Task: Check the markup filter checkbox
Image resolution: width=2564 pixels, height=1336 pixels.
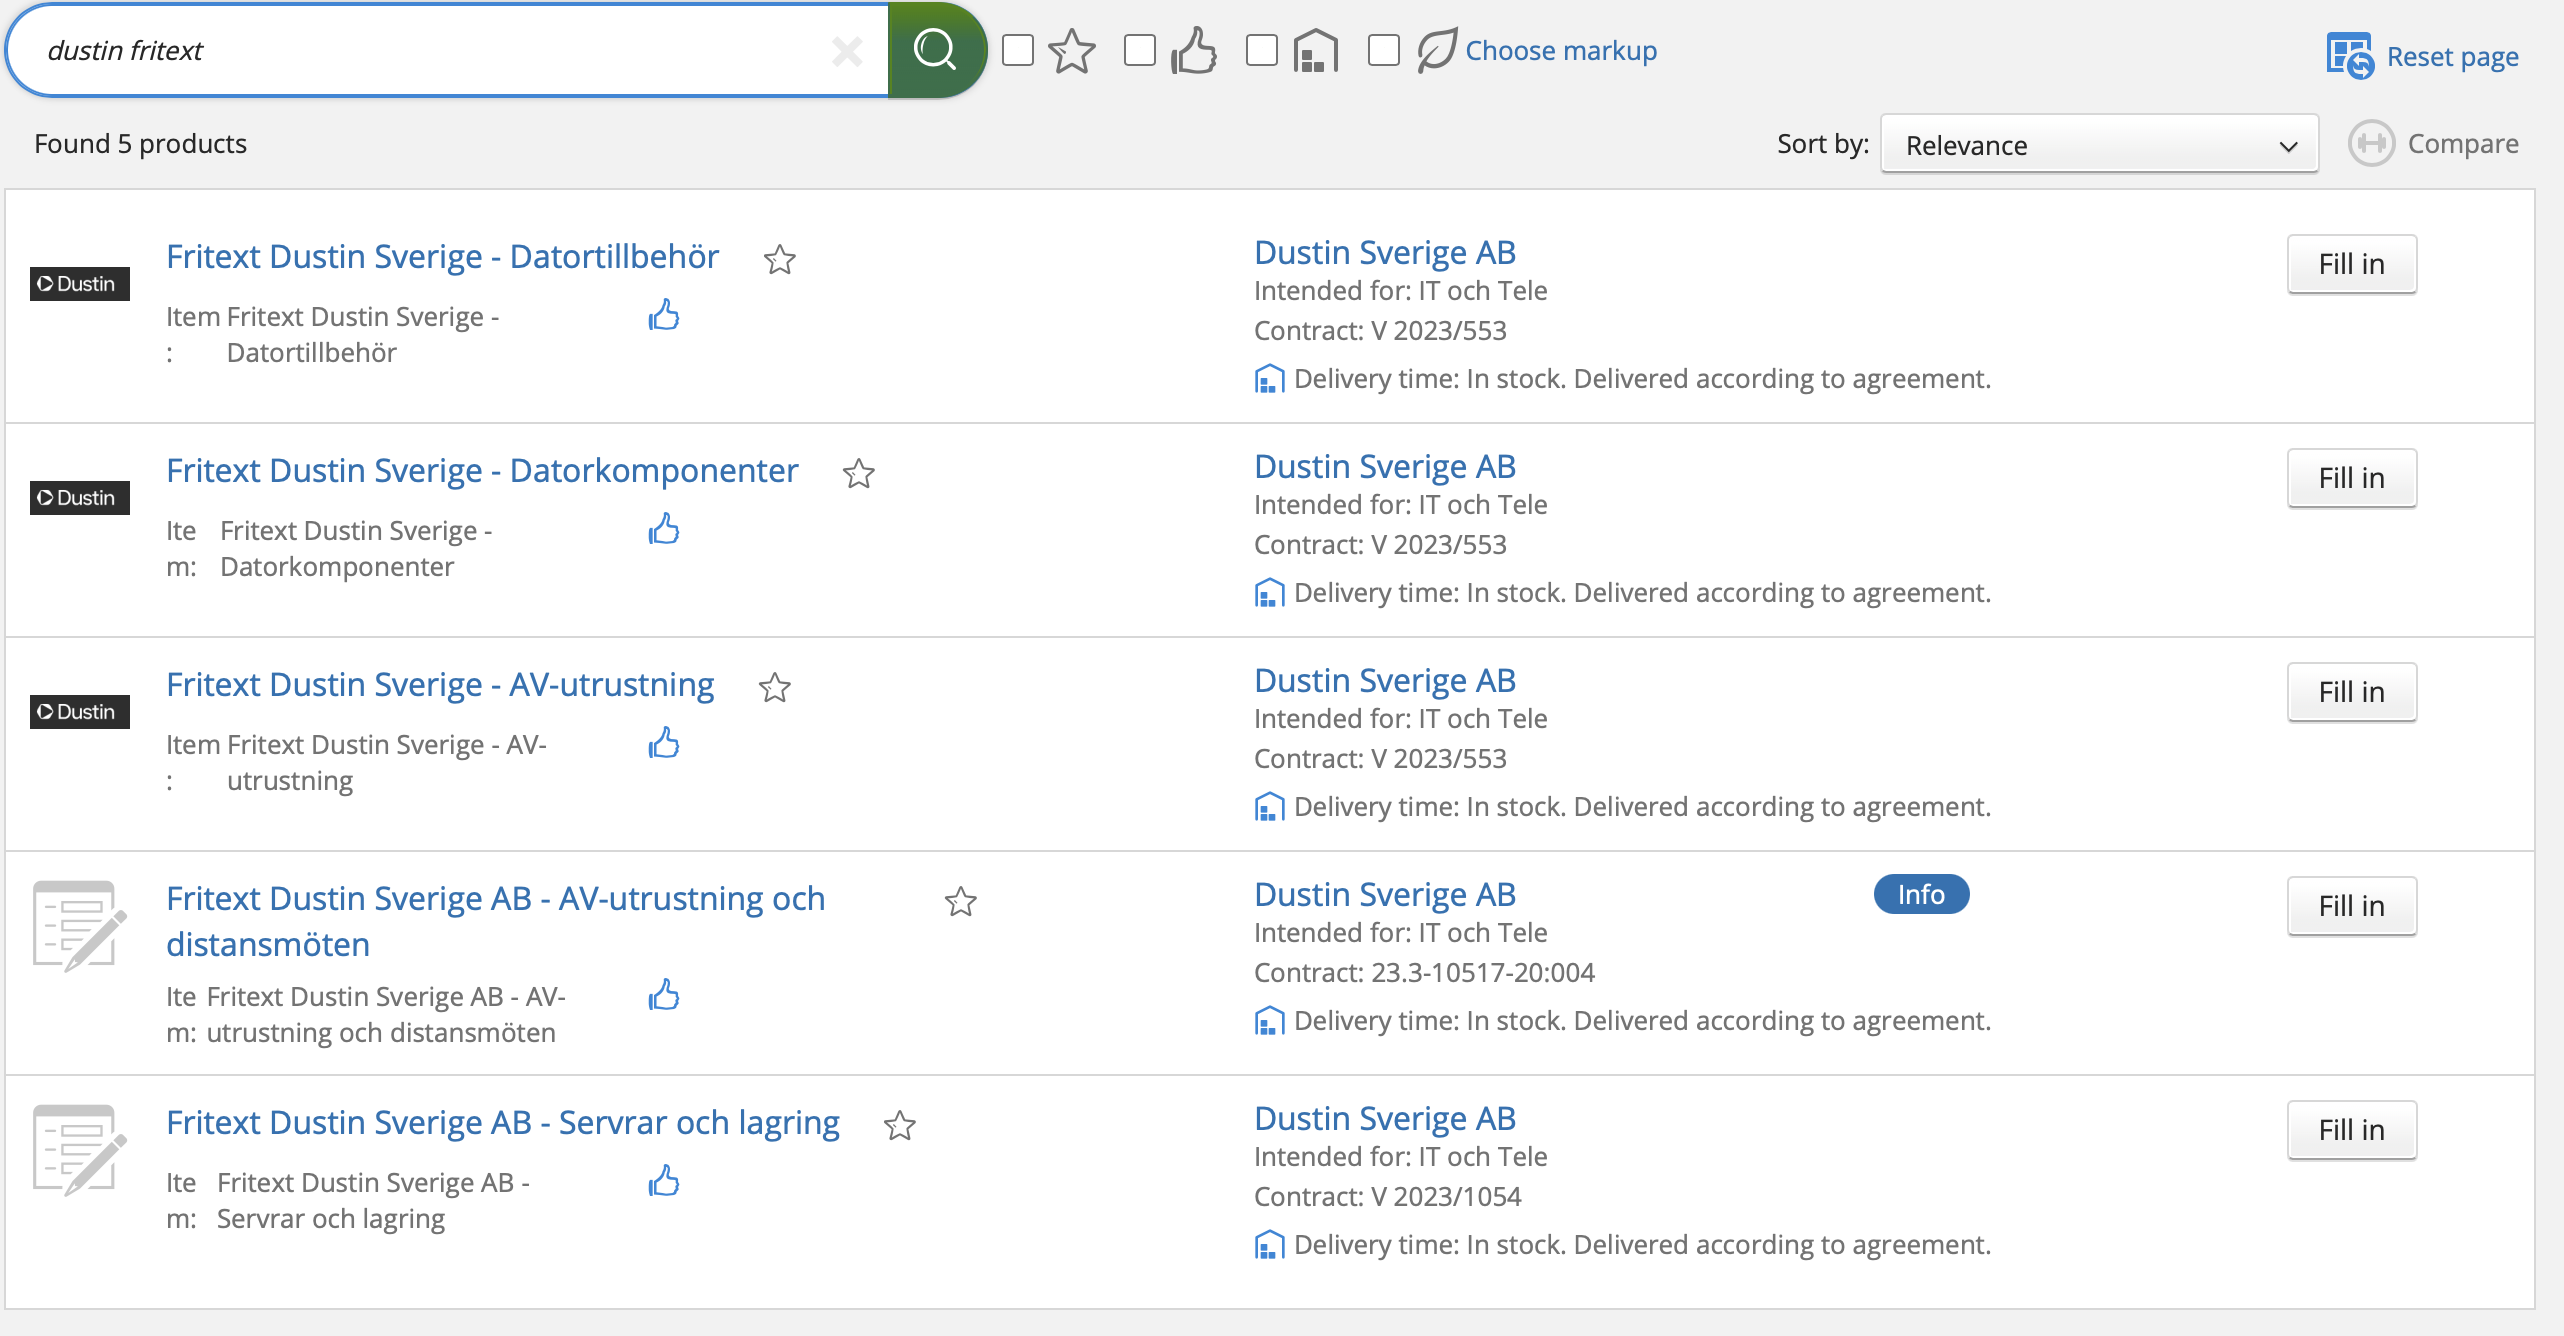Action: [x=1384, y=50]
